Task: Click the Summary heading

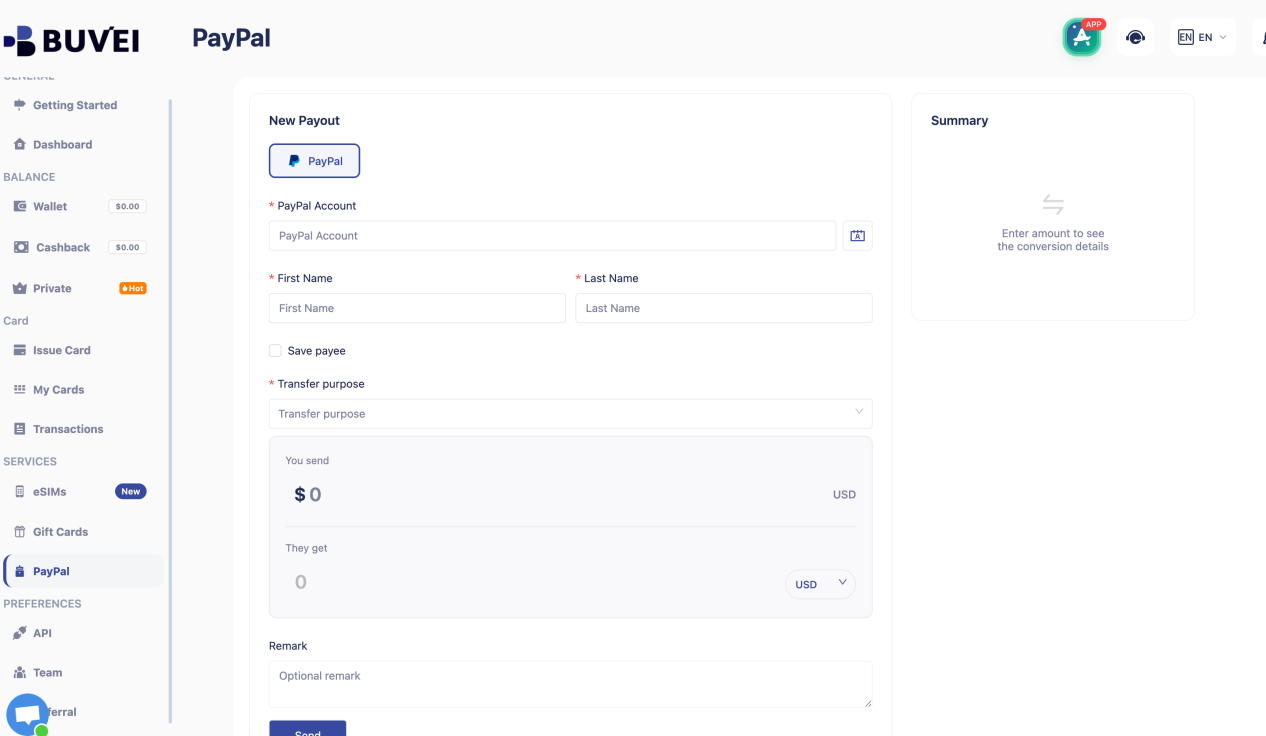Action: pyautogui.click(x=959, y=120)
